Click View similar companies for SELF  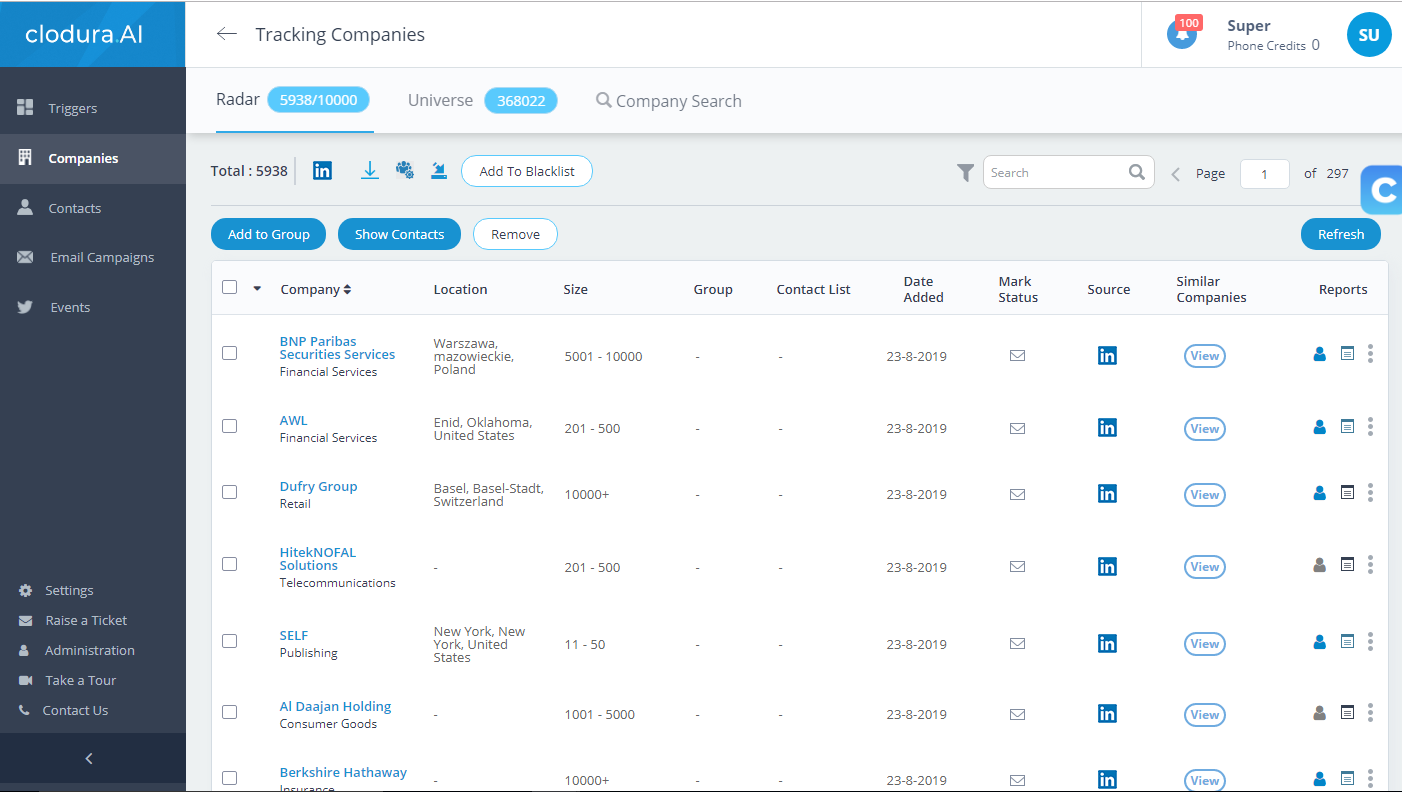[x=1205, y=644]
